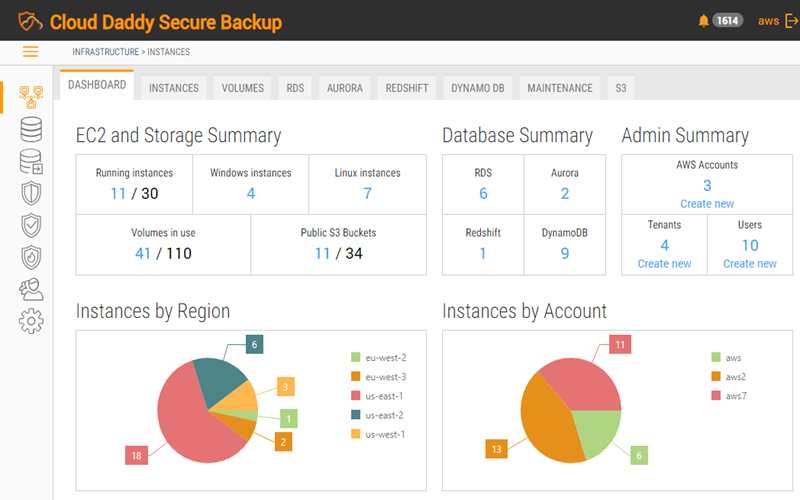Toggle aws2 legend swatch in account chart
800x500 pixels.
[716, 377]
